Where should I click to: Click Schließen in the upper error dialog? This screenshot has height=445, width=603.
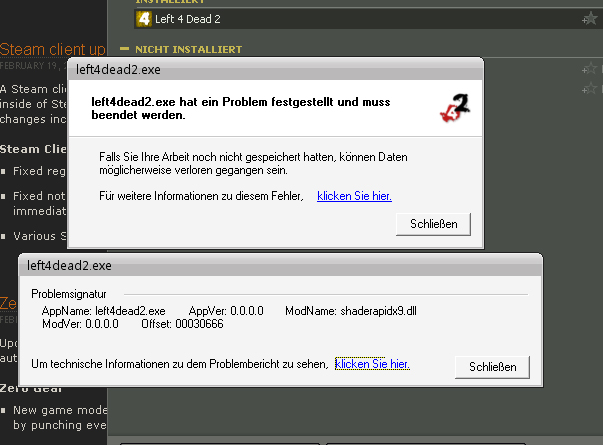[433, 224]
